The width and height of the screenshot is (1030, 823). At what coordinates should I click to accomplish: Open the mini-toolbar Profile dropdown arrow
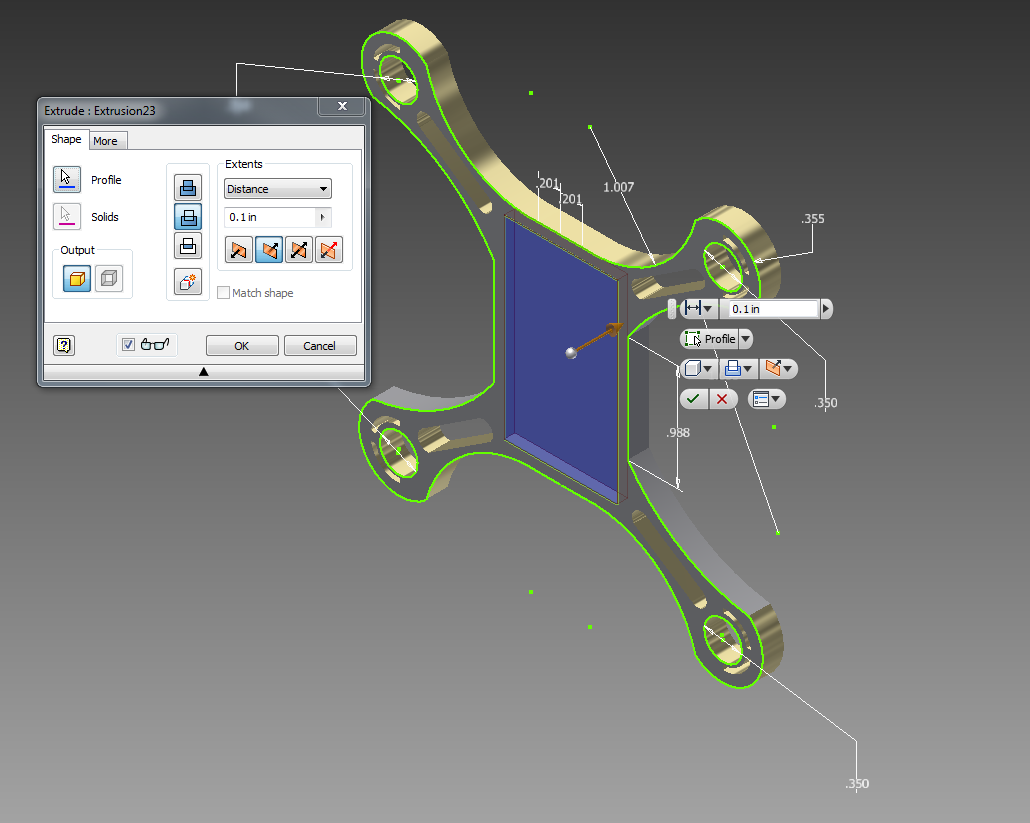745,339
